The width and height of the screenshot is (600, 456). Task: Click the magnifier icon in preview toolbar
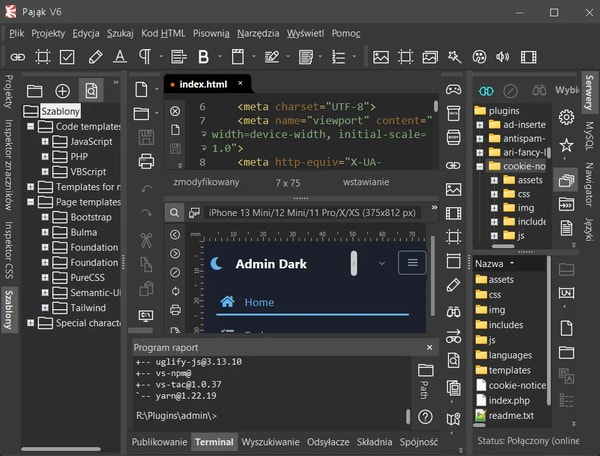point(174,213)
